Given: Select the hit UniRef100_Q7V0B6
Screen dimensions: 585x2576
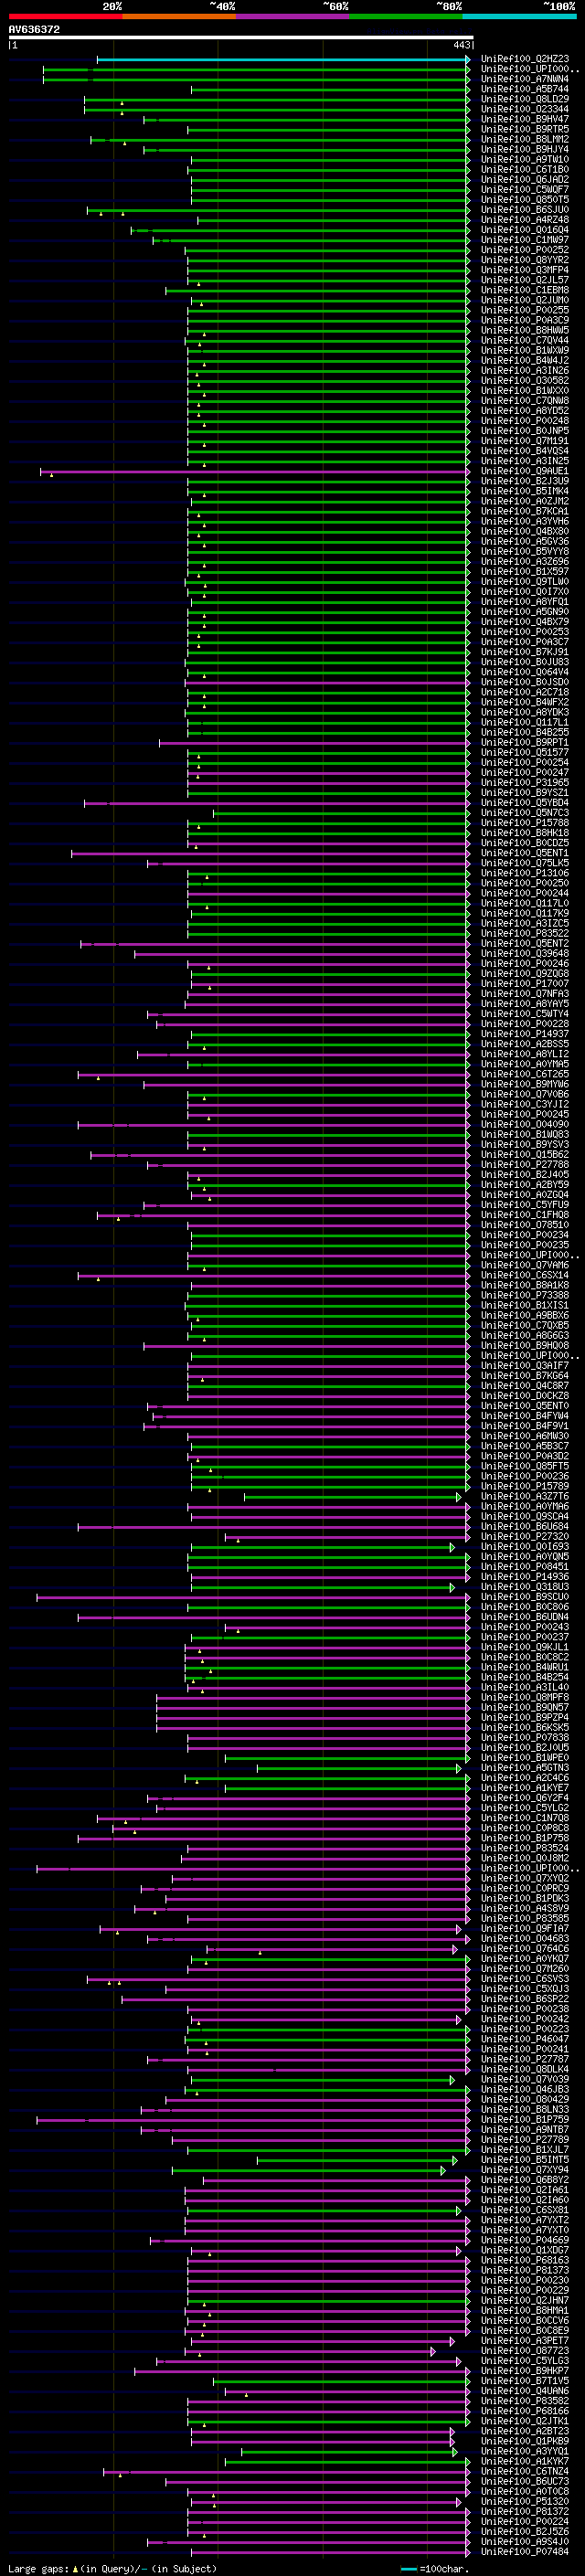Looking at the screenshot, I should point(525,1095).
